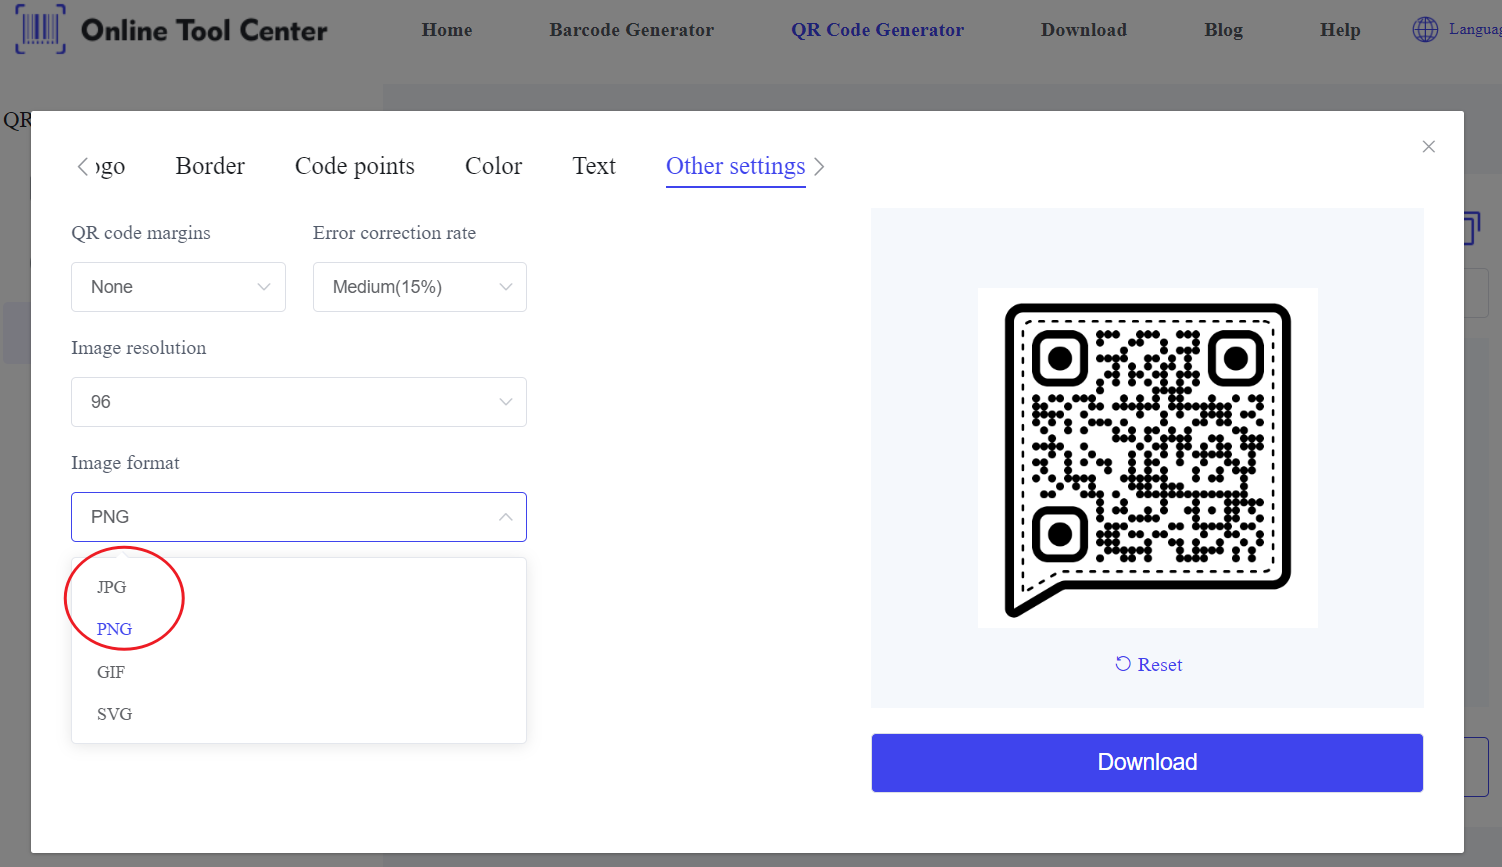Click the up chevron in the PNG box
This screenshot has height=867, width=1502.
pyautogui.click(x=506, y=517)
